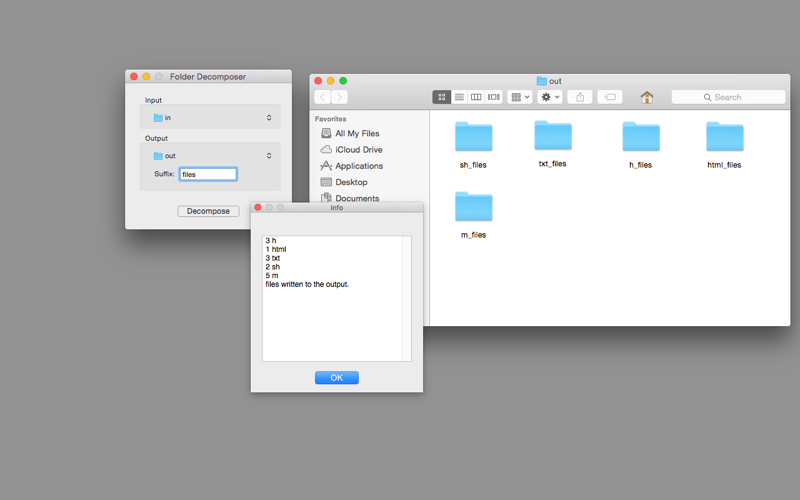Click the Decompose button
This screenshot has width=800, height=500.
pos(208,211)
